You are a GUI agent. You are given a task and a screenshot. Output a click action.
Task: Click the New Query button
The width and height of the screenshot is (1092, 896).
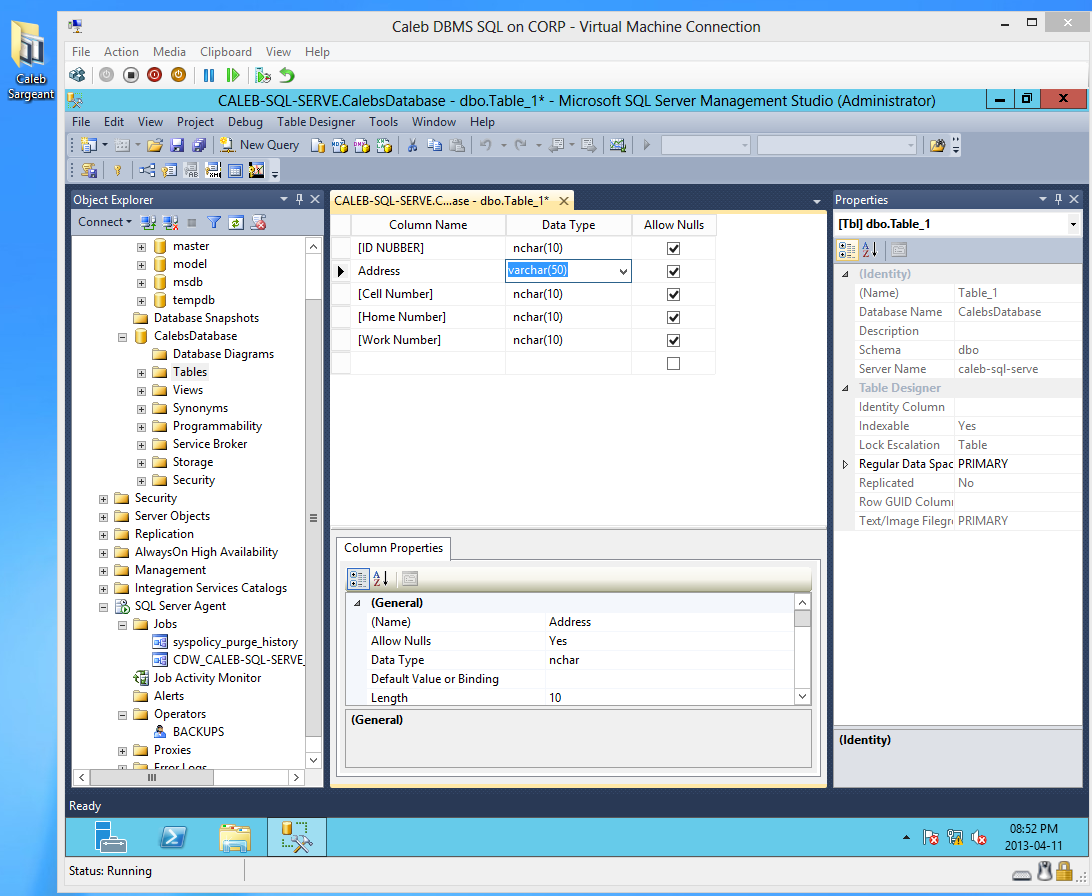click(259, 145)
